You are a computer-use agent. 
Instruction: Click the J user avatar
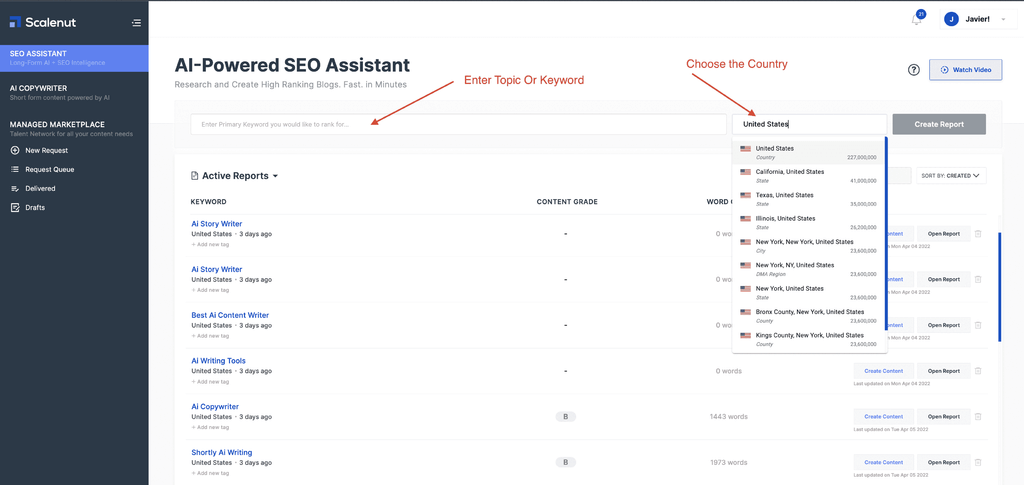[x=952, y=20]
